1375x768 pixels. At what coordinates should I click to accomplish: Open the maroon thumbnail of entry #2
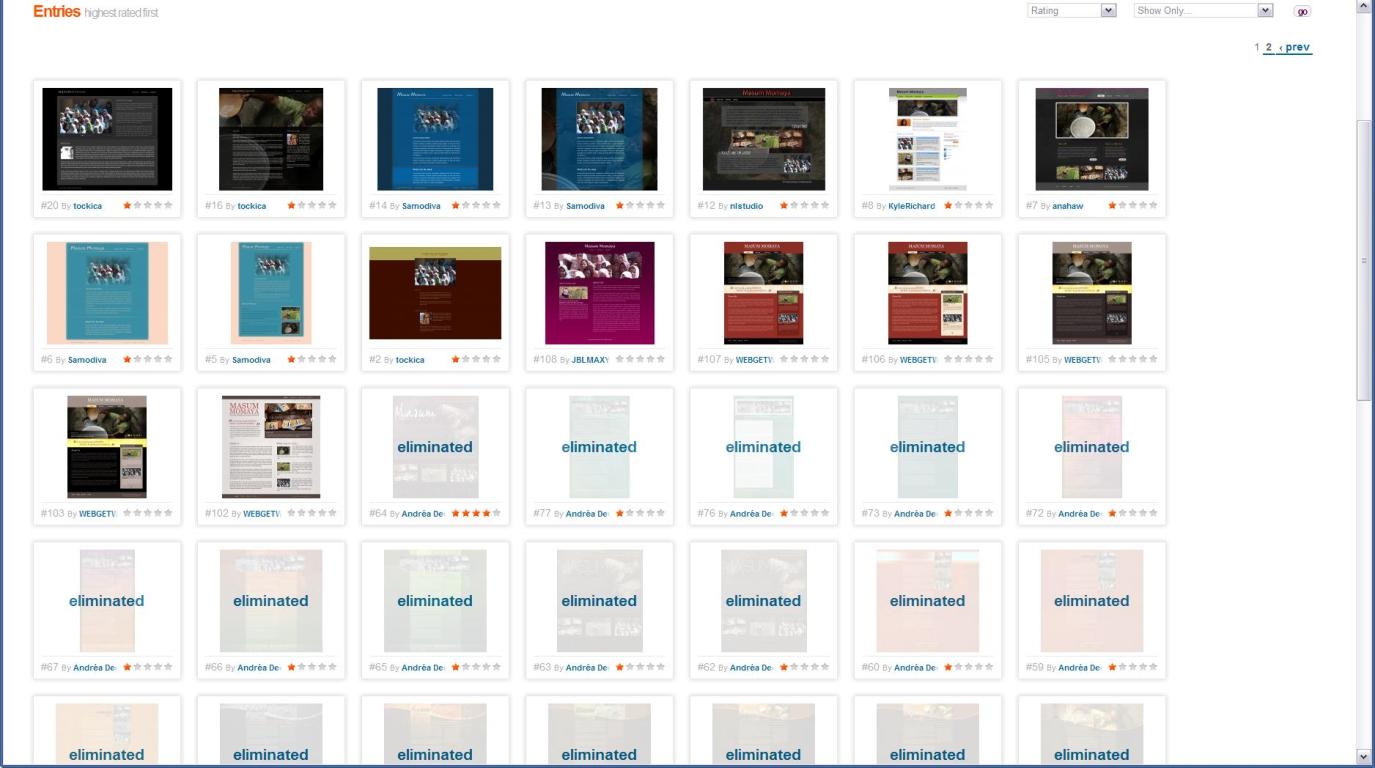(435, 293)
